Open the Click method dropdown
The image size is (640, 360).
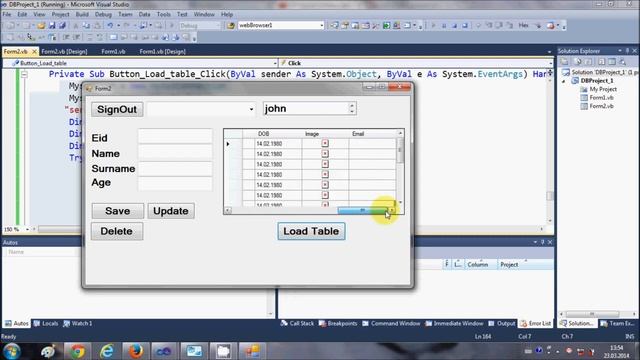point(550,63)
